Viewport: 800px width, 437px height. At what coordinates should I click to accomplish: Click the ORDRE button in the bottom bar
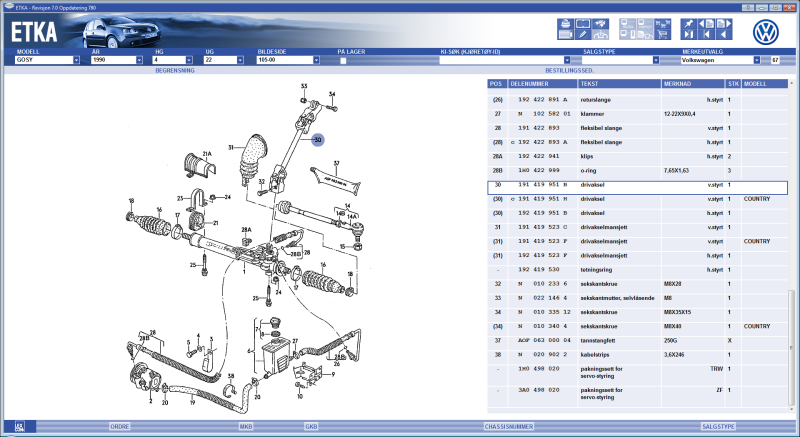point(119,426)
